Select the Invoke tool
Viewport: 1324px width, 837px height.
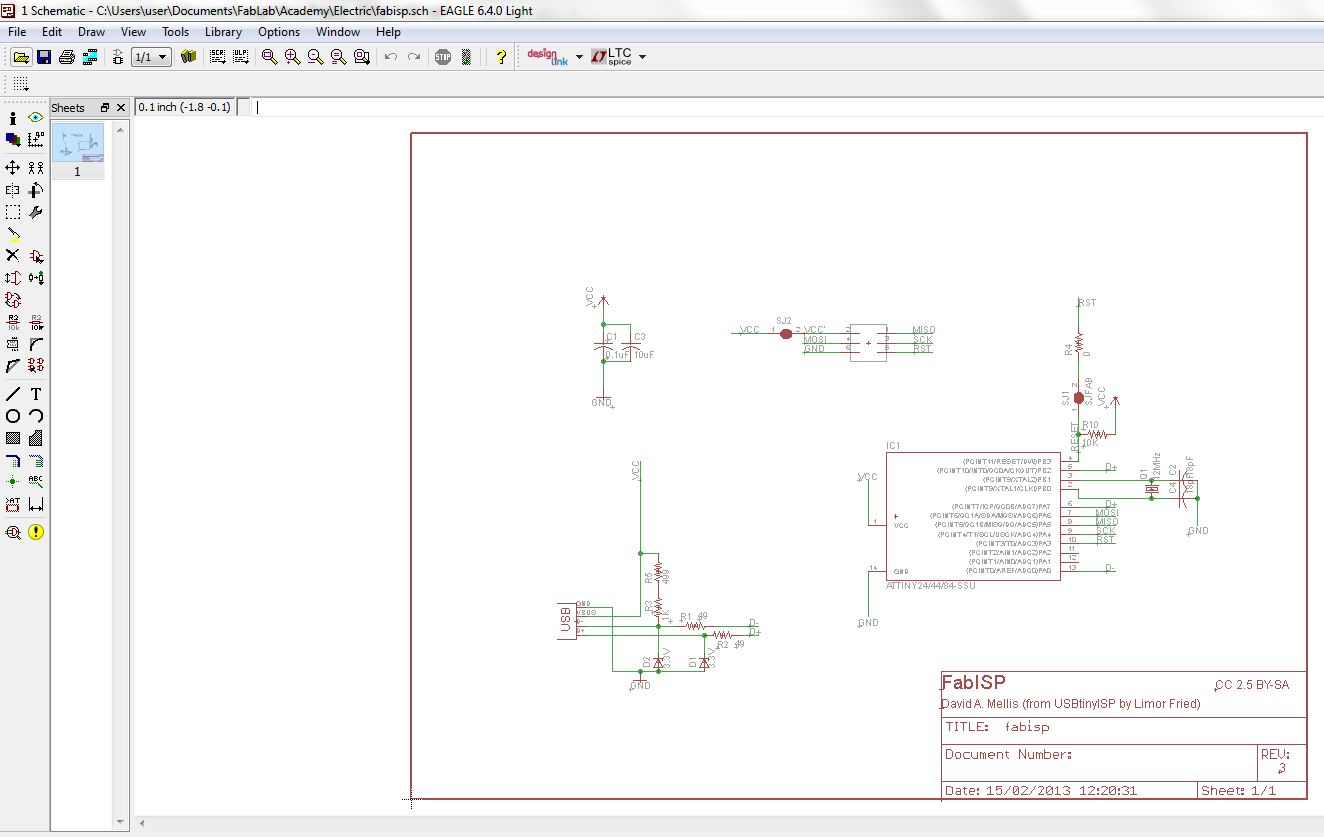pyautogui.click(x=36, y=366)
